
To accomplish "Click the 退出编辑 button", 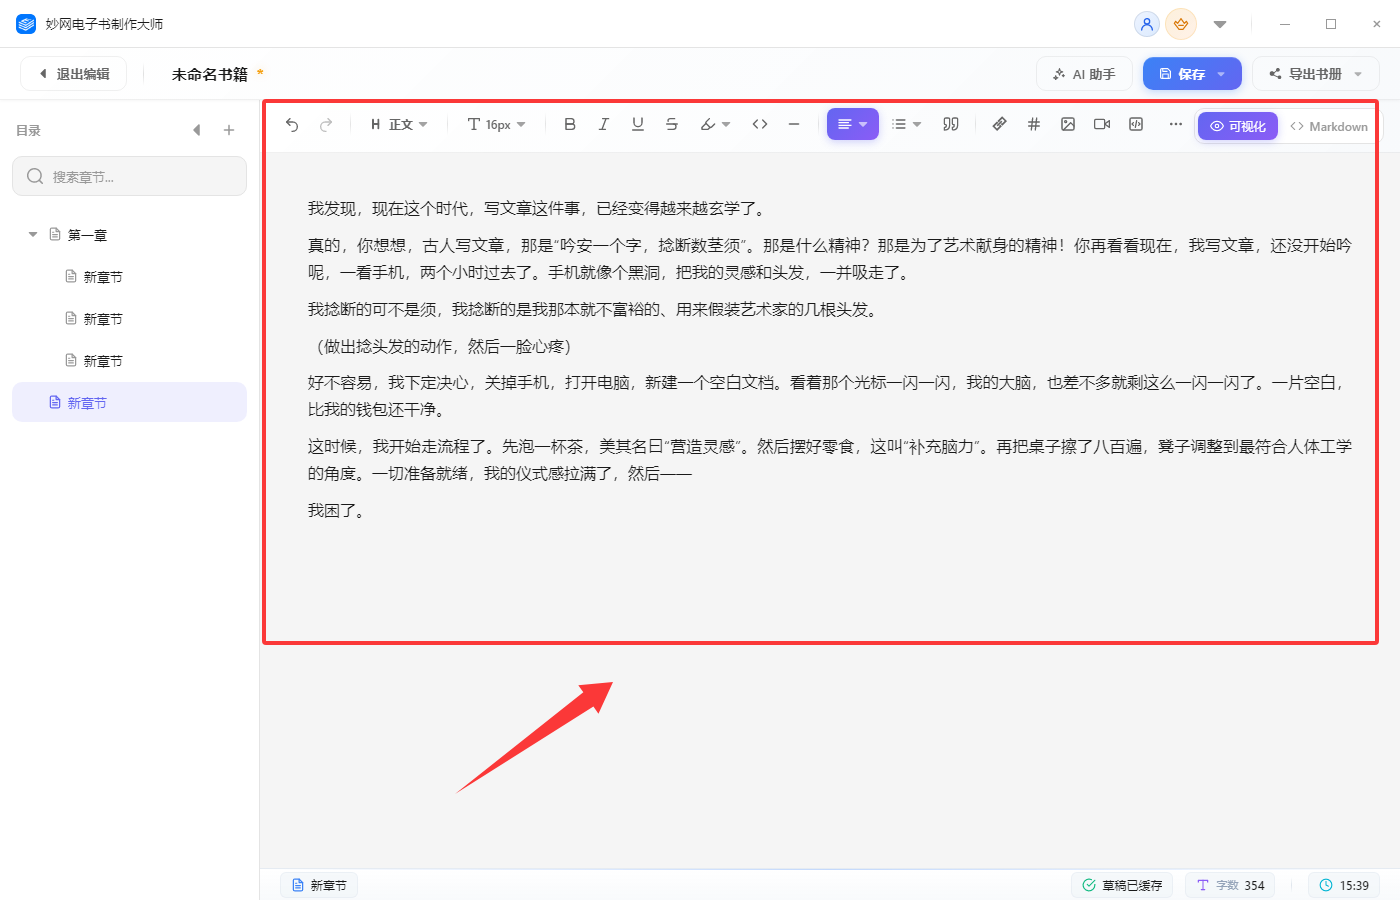I will click(x=73, y=74).
